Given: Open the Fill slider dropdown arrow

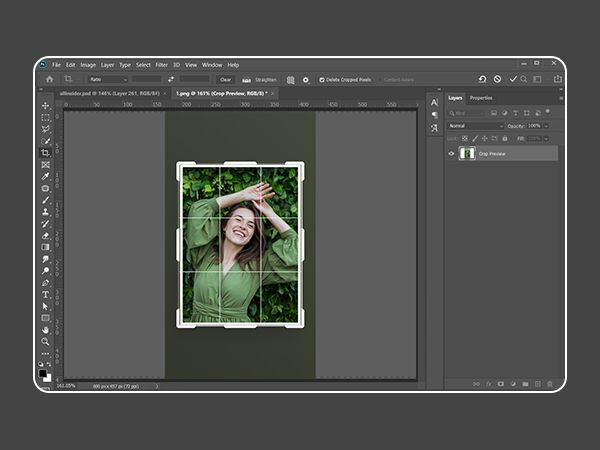Looking at the screenshot, I should pyautogui.click(x=546, y=139).
